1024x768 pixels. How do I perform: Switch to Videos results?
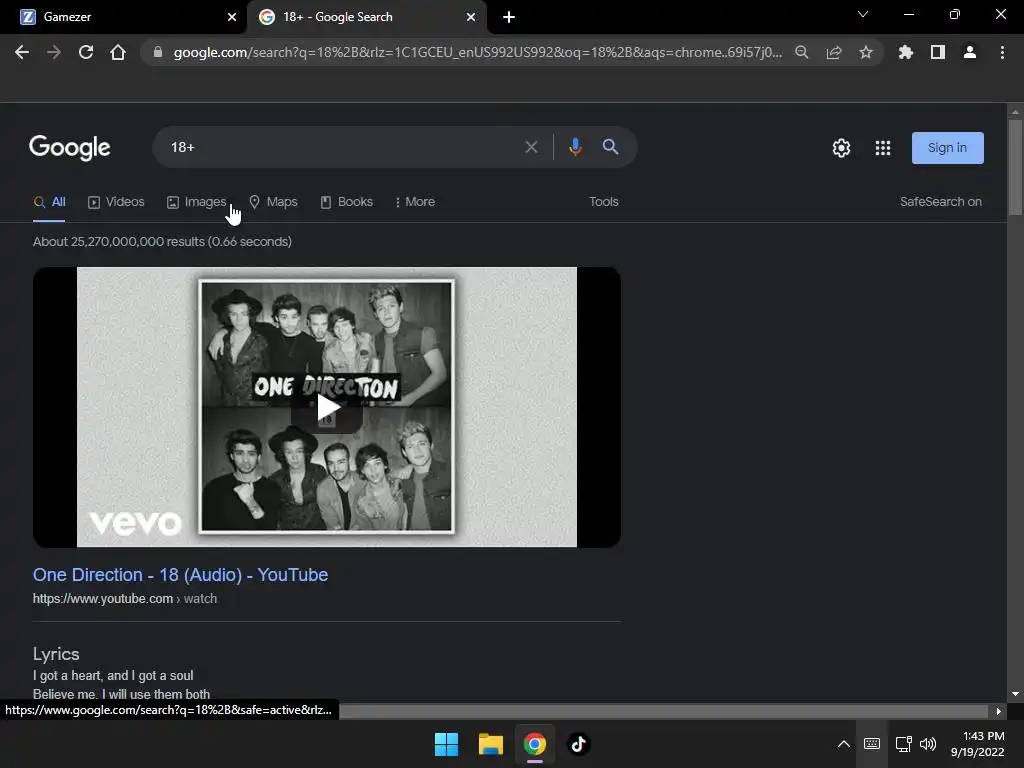click(116, 202)
